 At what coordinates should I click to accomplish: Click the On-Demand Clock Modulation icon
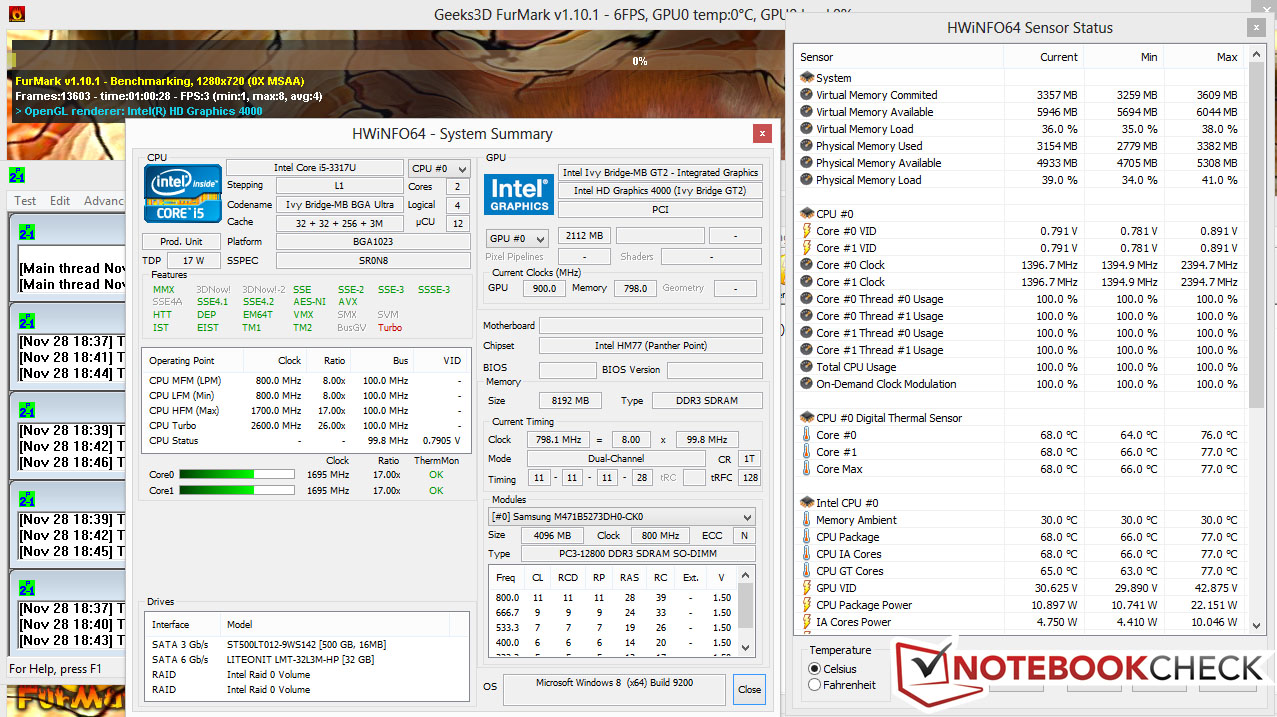(807, 384)
